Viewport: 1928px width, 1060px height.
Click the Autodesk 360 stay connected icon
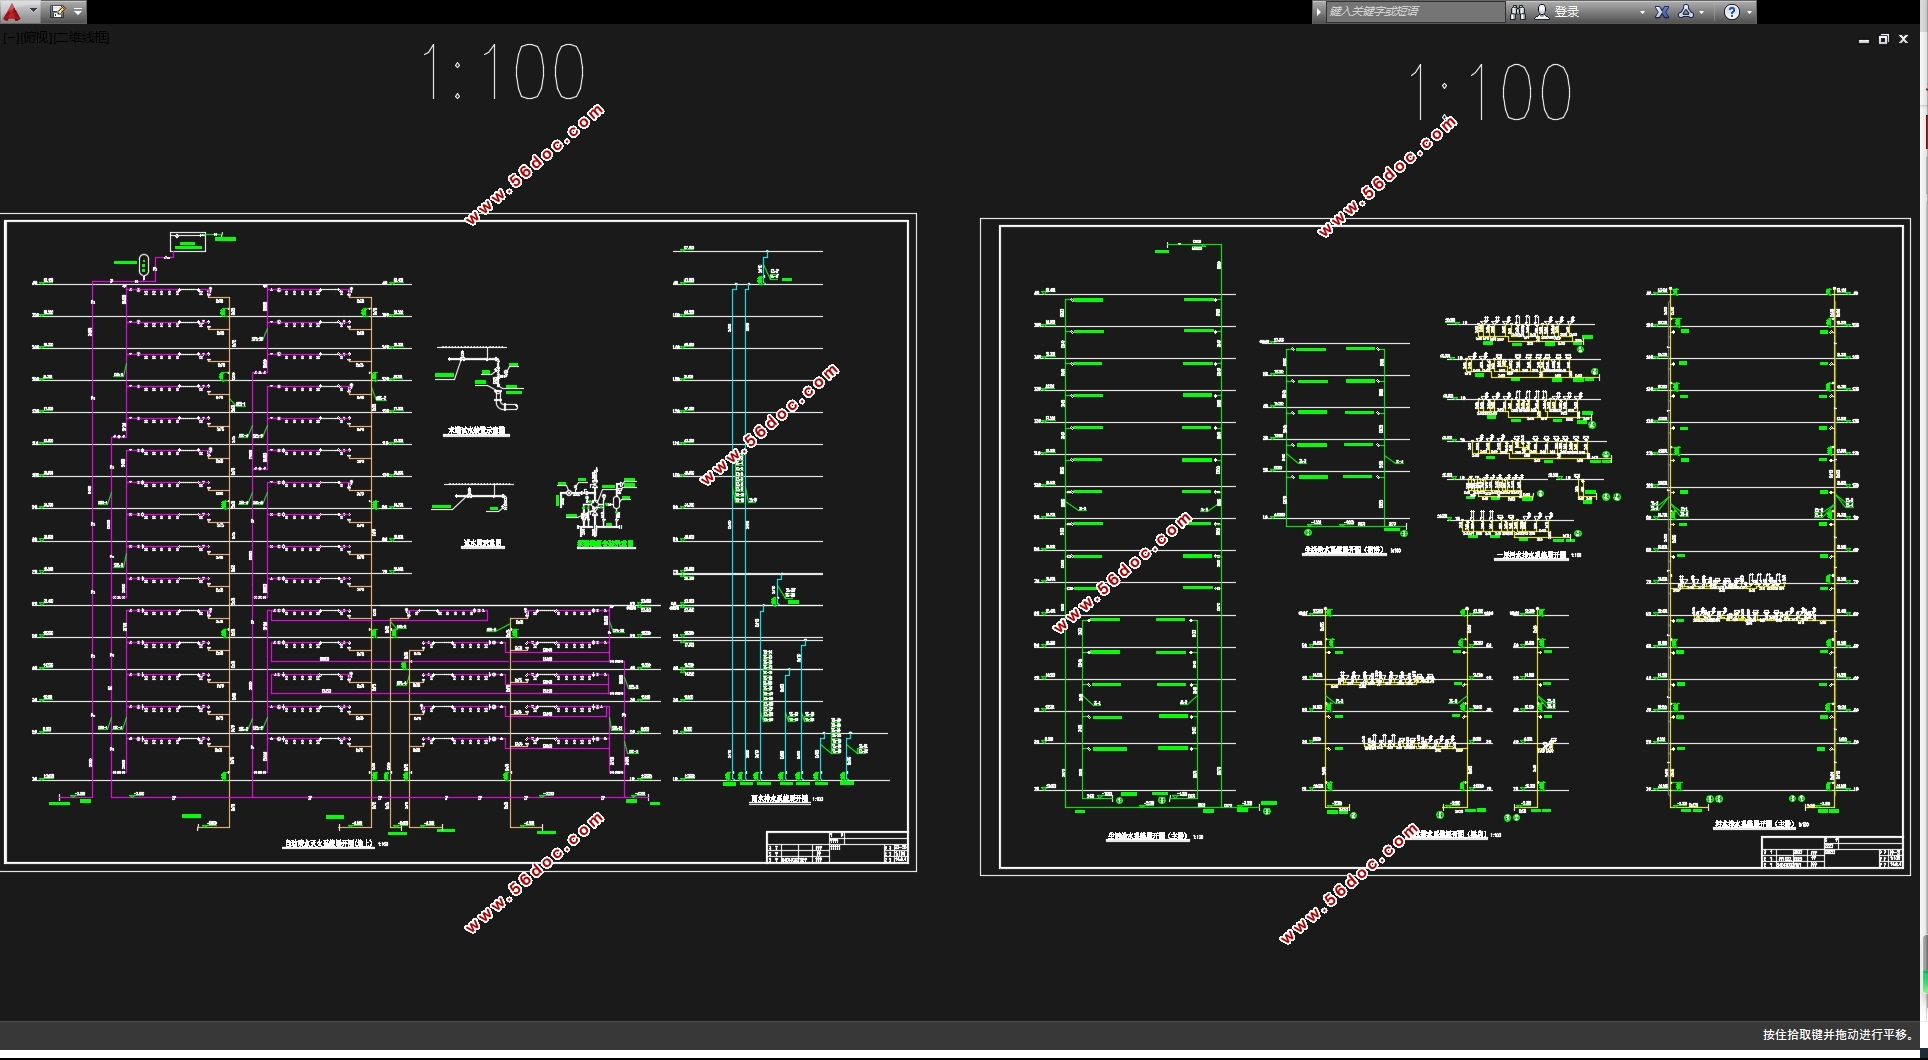coord(1686,12)
